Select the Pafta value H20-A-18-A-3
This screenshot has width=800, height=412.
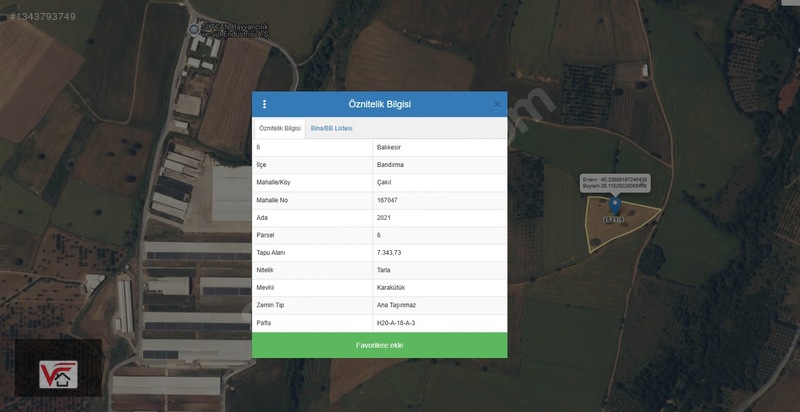click(396, 323)
